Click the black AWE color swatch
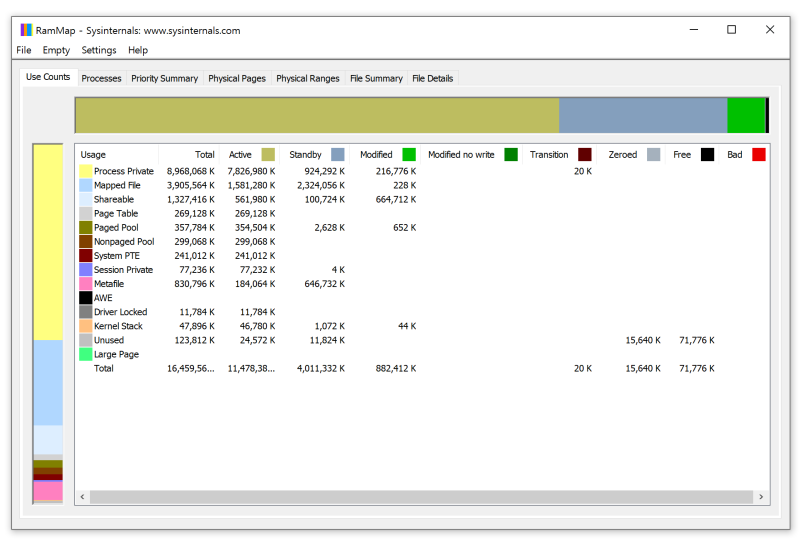Viewport: 800px width, 548px height. tap(86, 298)
